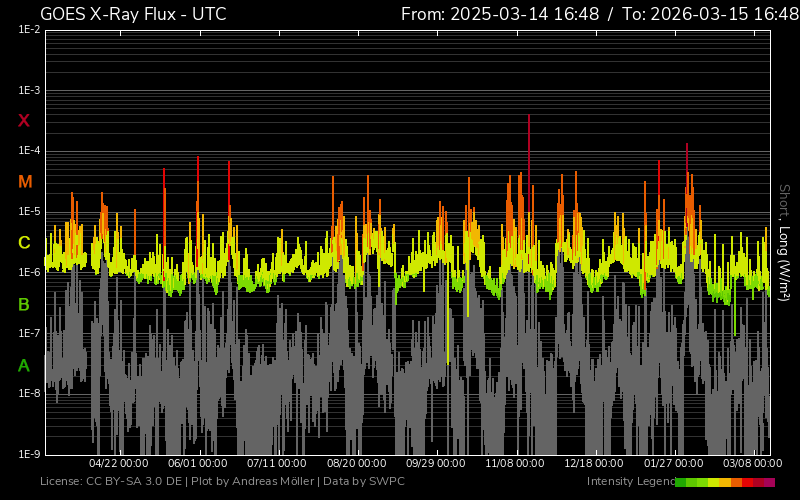The height and width of the screenshot is (500, 800).
Task: Click the B flare class label
Action: click(x=24, y=304)
